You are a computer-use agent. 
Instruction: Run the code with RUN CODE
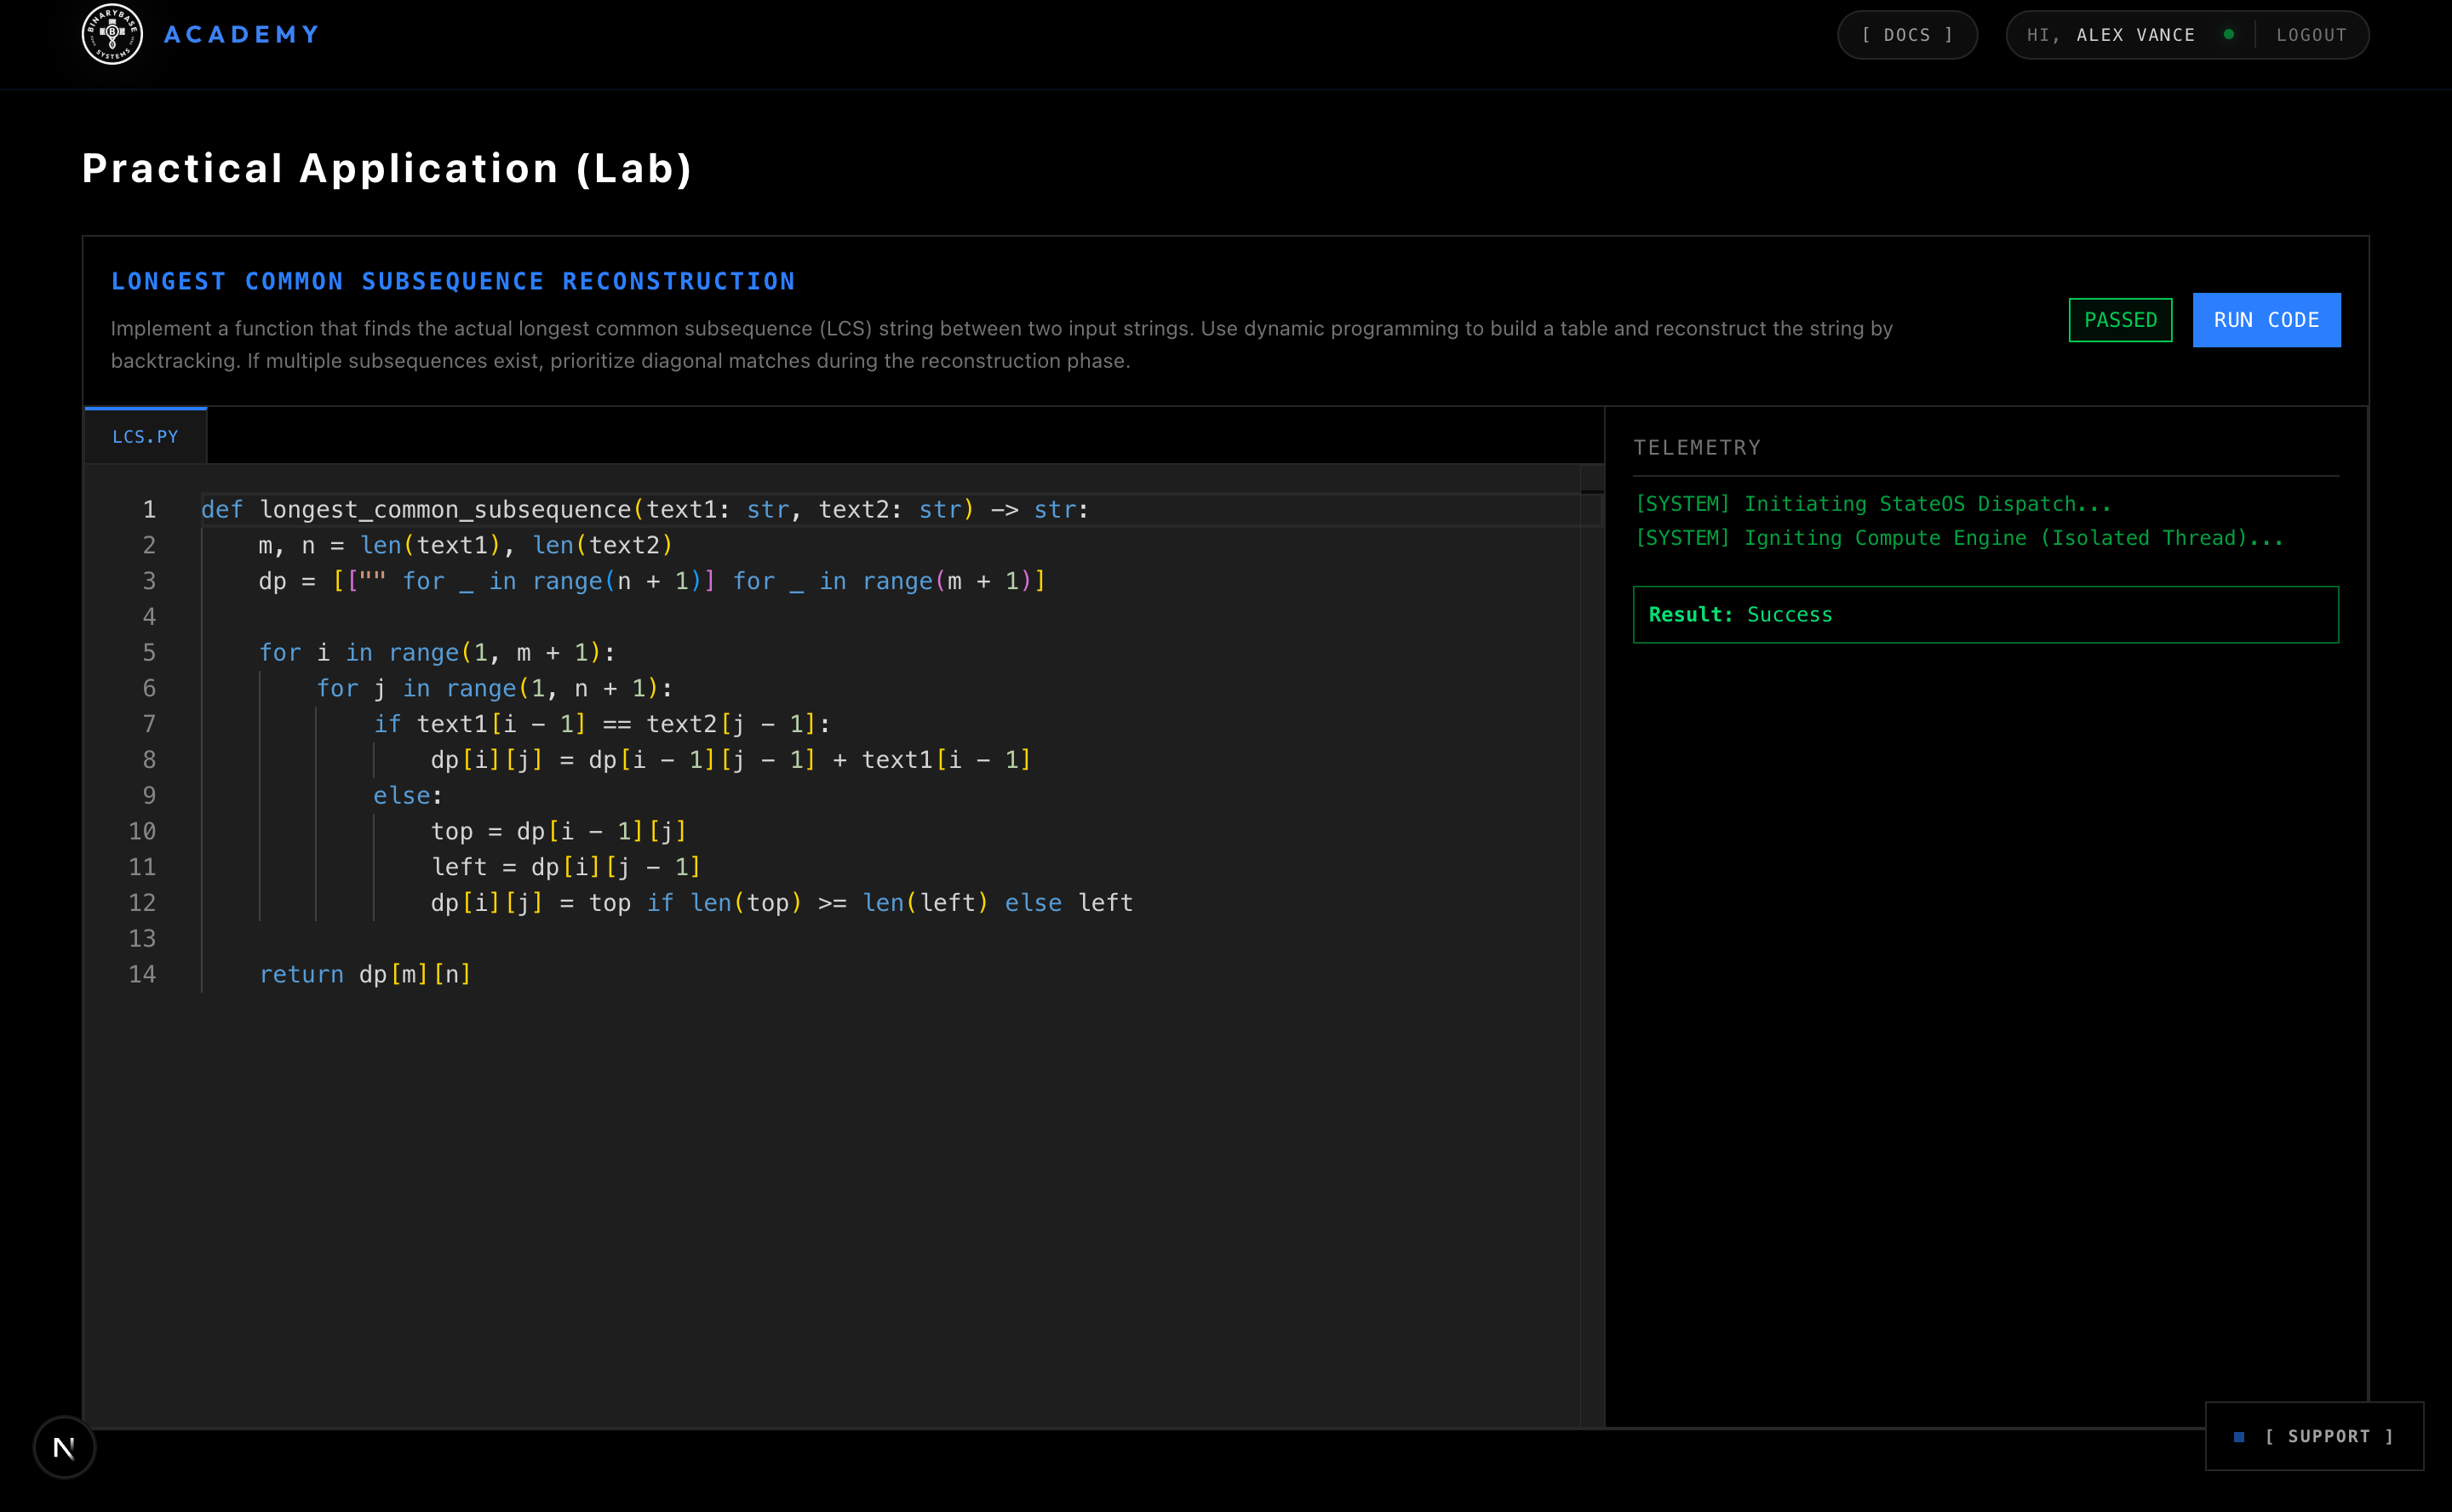(x=2266, y=320)
